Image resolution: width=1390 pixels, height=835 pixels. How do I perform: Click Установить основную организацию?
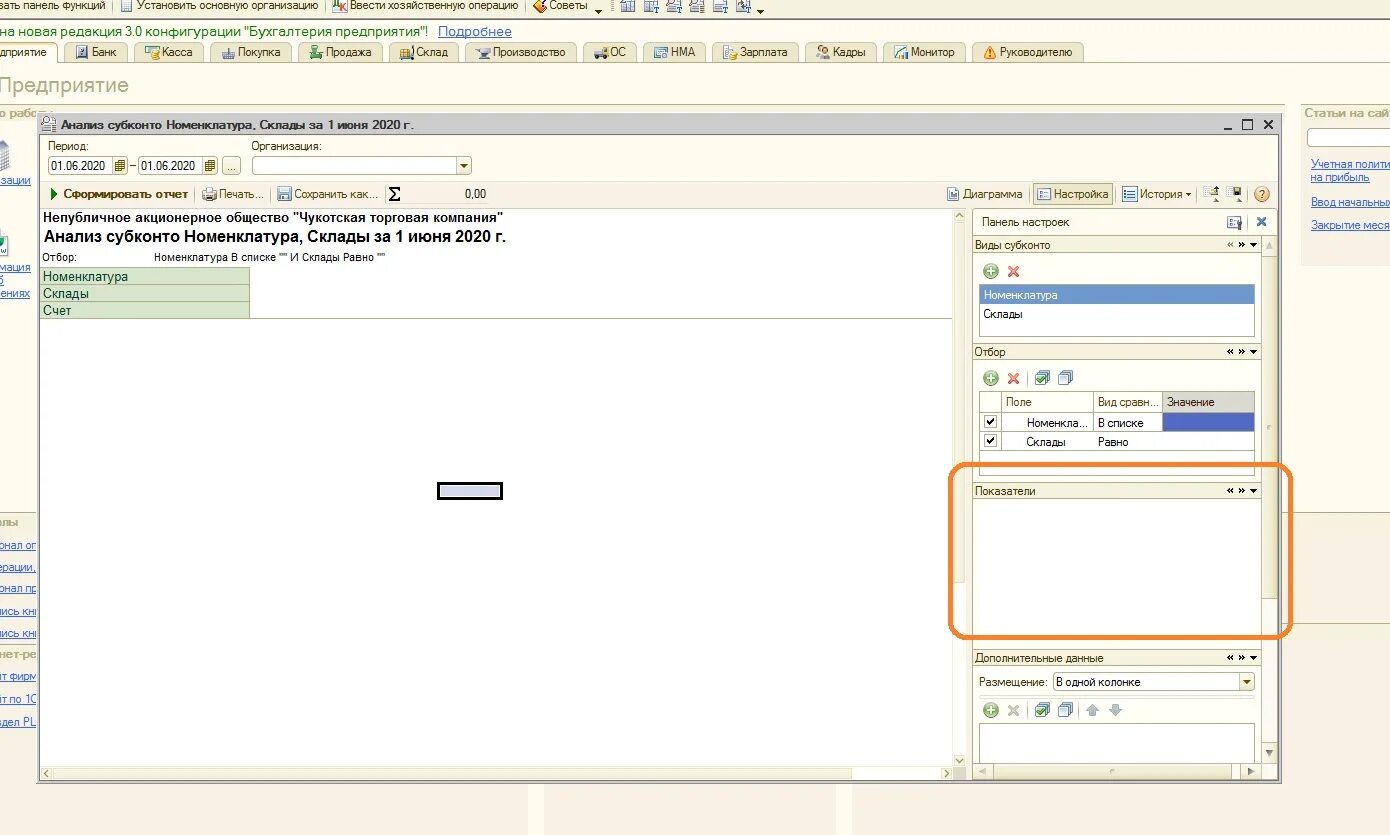tap(219, 6)
